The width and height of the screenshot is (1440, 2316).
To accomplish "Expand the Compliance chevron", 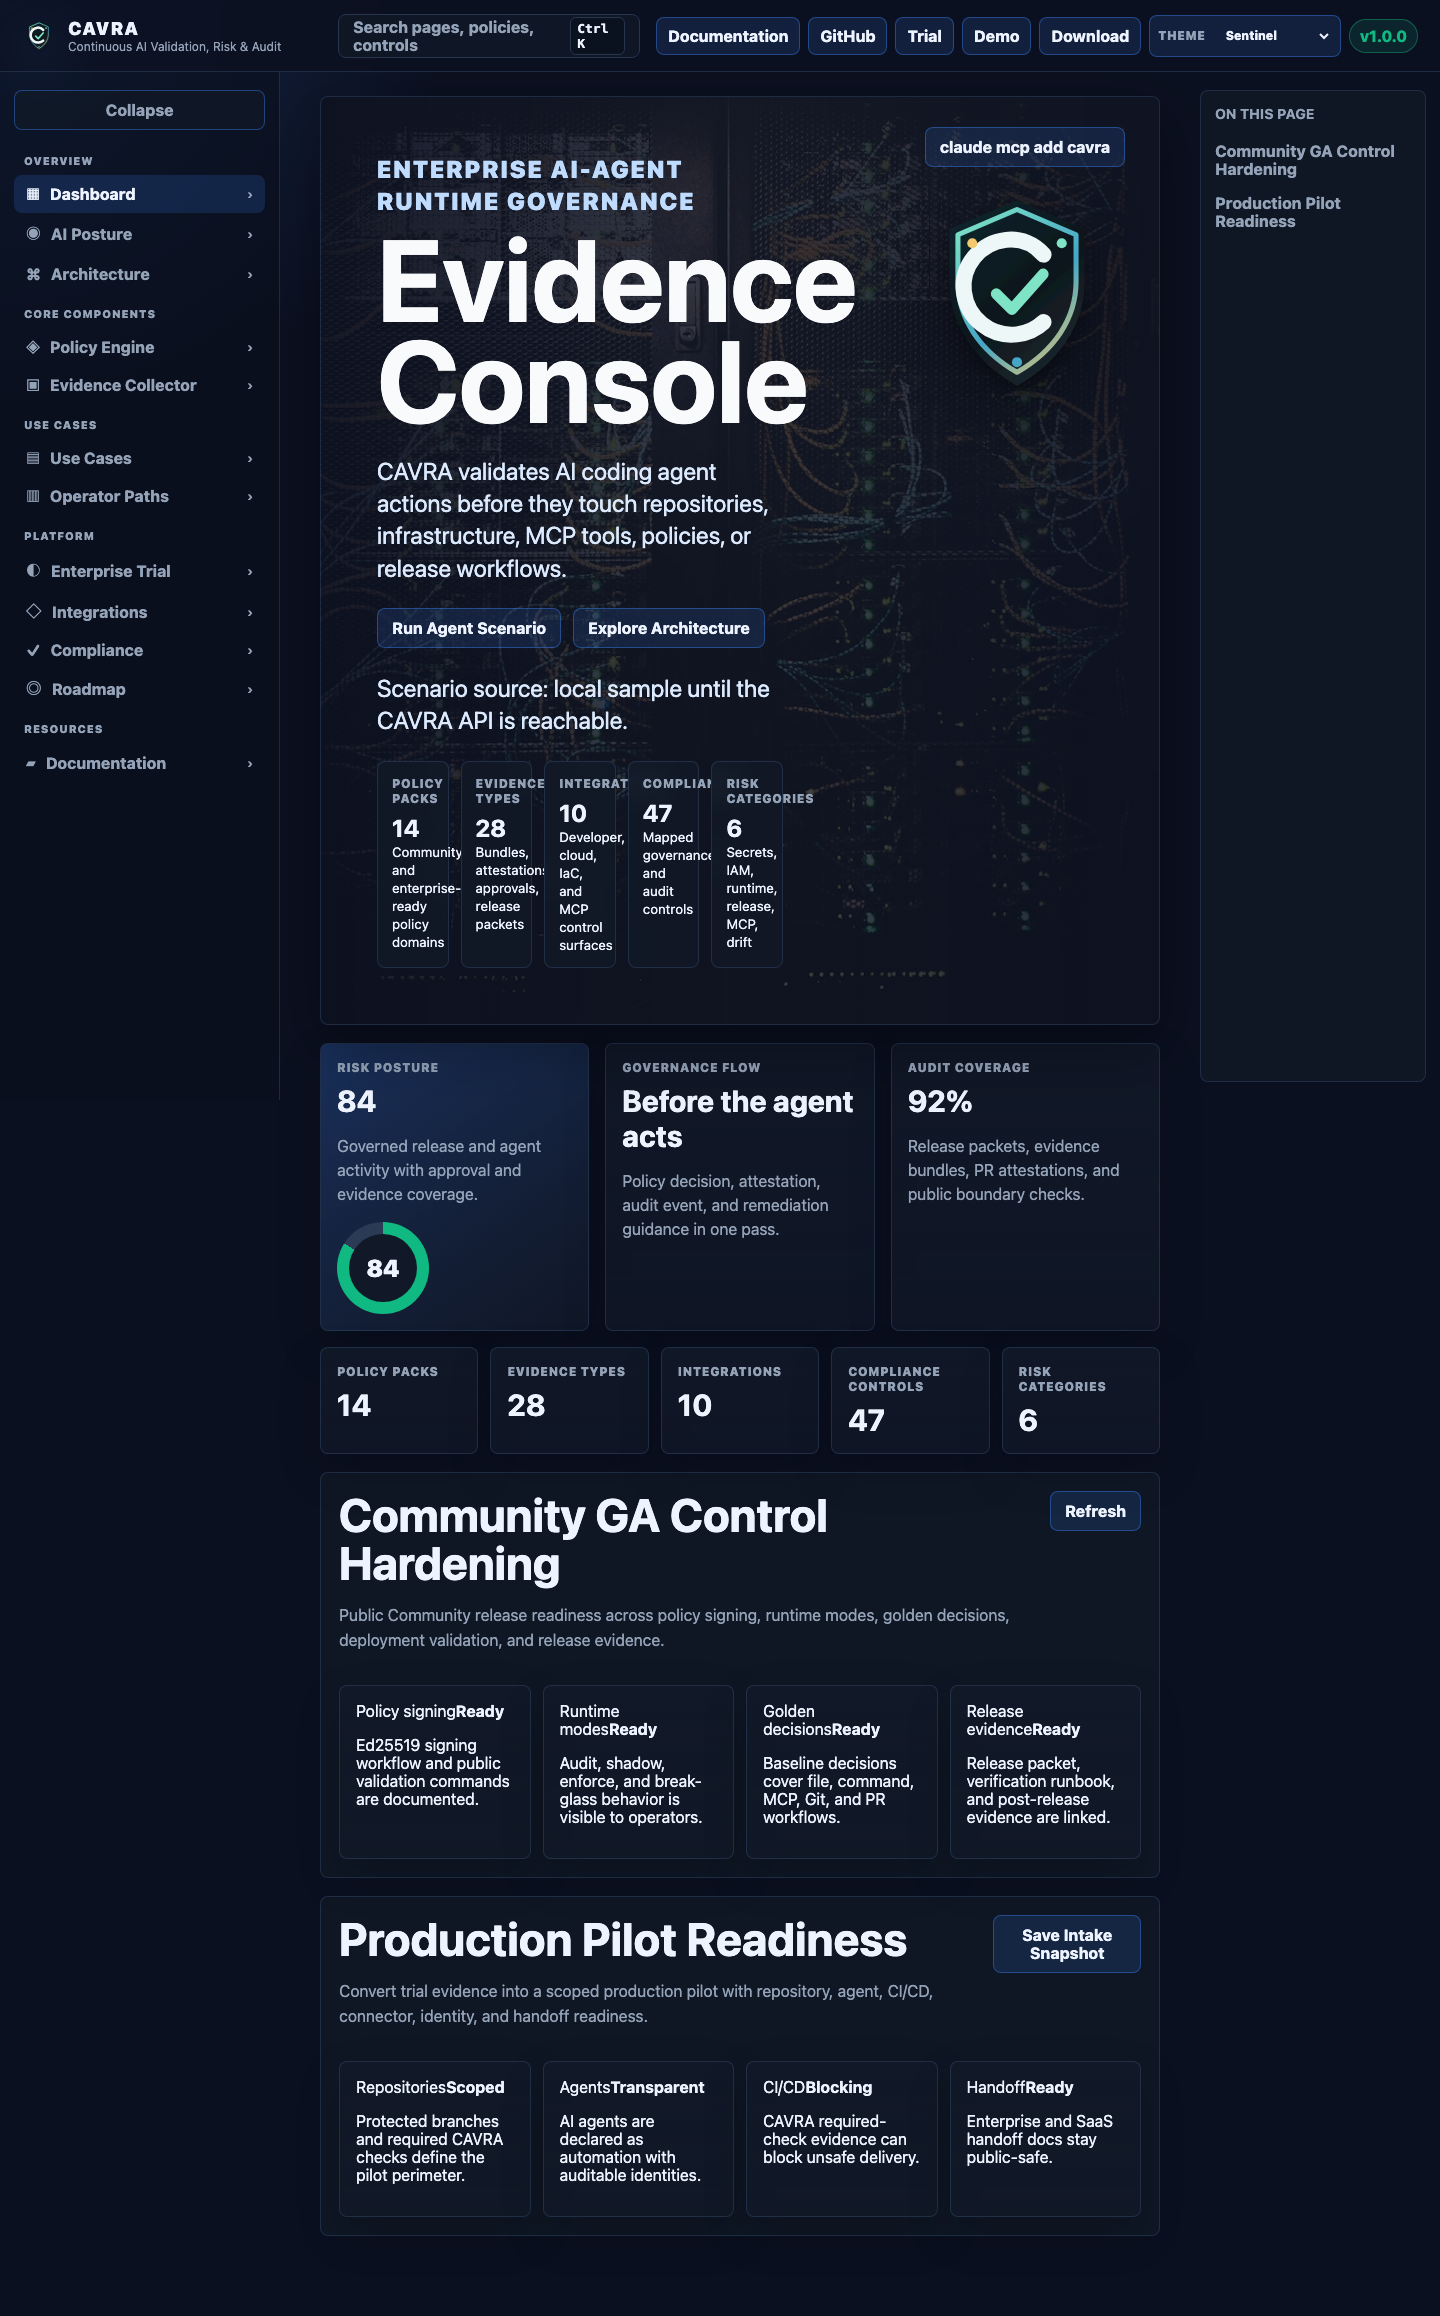I will coord(250,651).
